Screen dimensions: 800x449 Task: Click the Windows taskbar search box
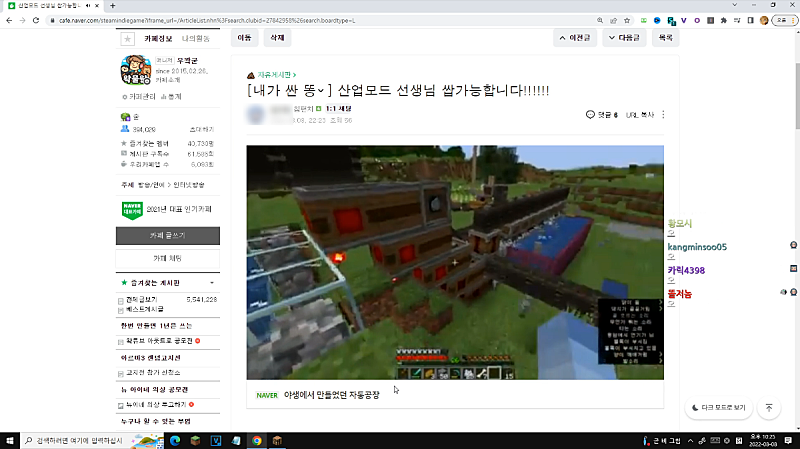click(x=92, y=441)
